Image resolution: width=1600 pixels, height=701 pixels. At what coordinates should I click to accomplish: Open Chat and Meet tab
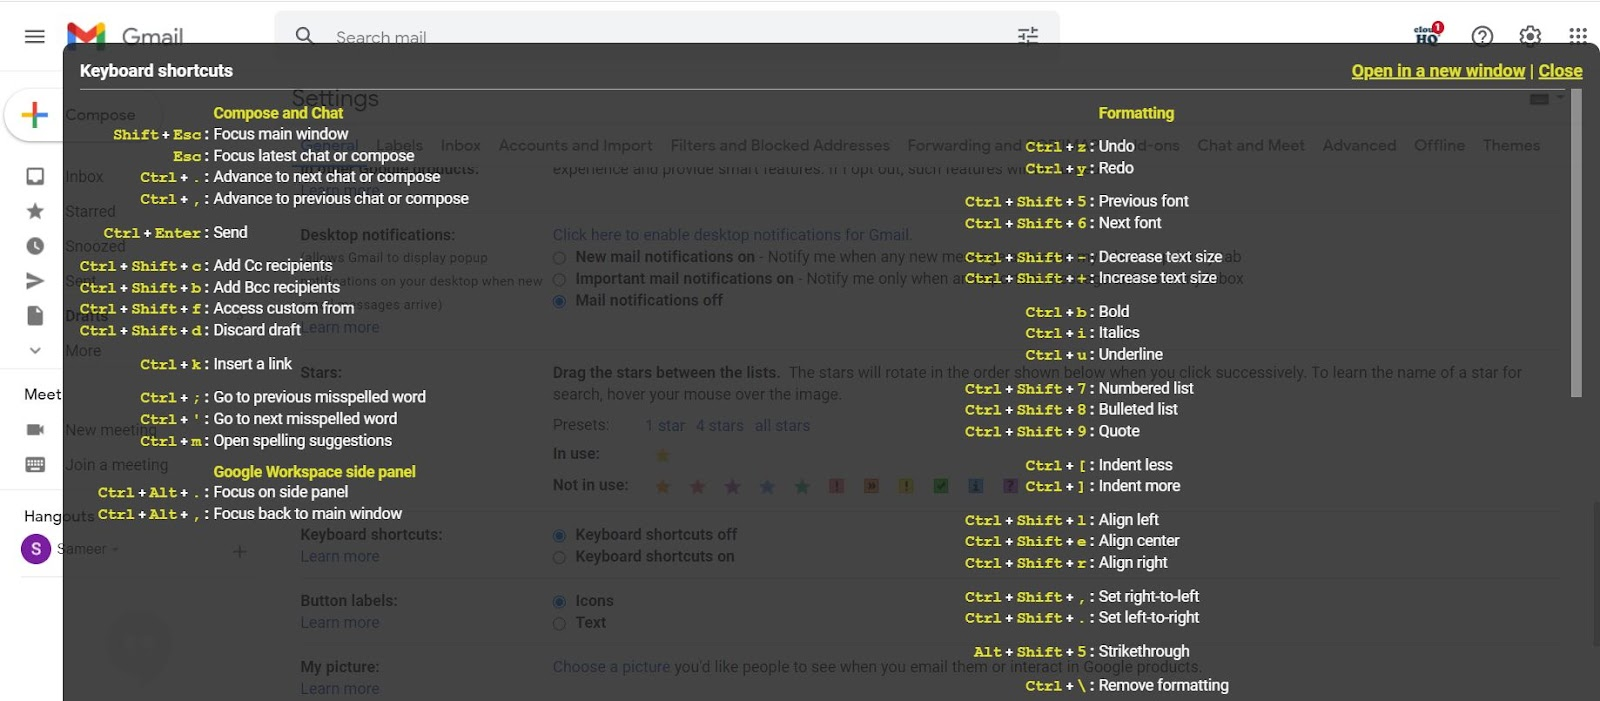point(1251,146)
